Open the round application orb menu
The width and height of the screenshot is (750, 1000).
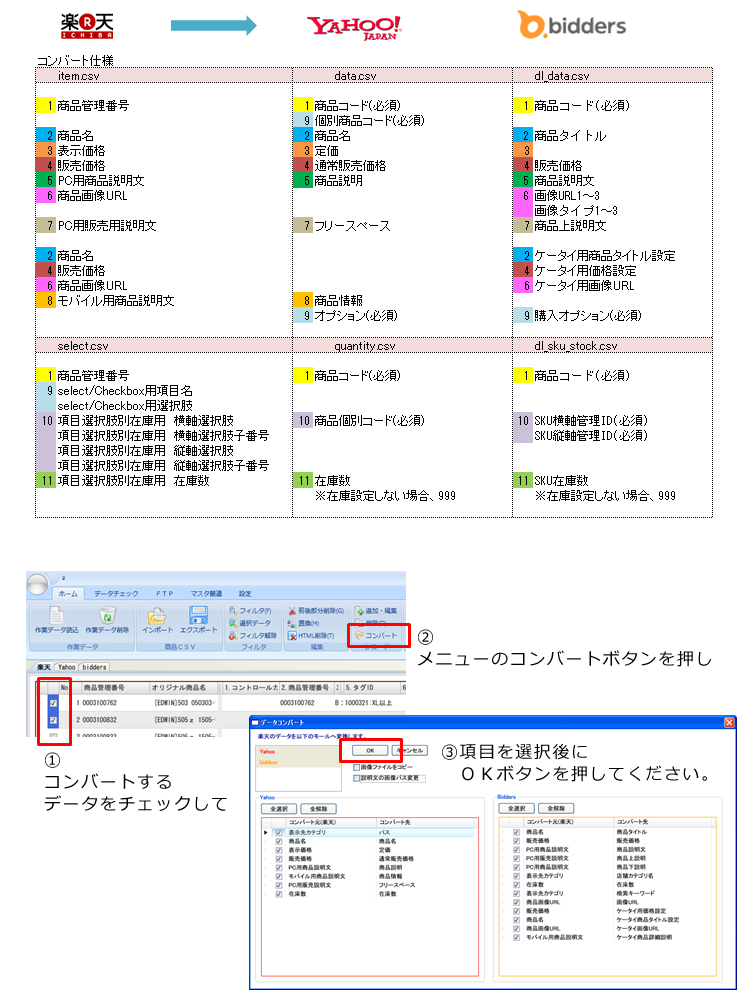37,584
